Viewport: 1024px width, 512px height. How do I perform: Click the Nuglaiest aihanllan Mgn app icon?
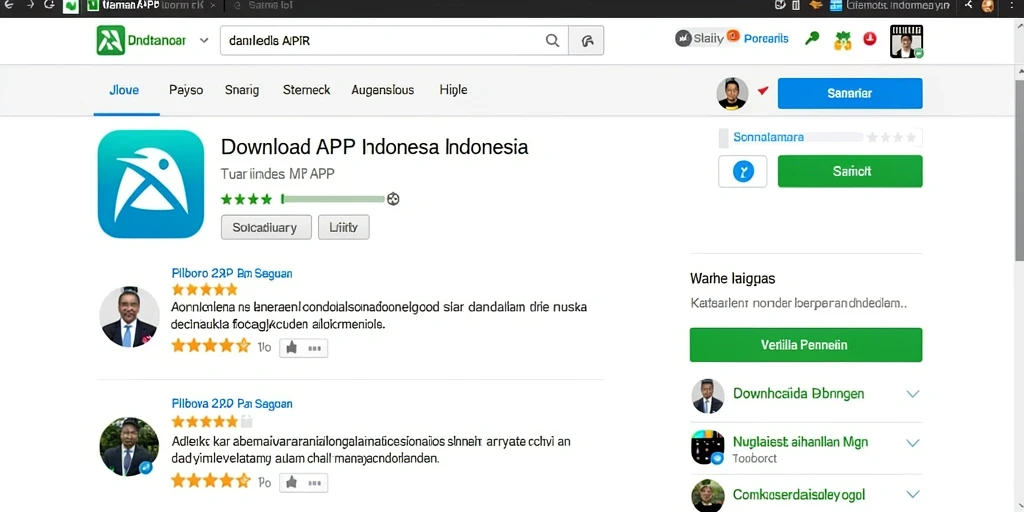click(x=708, y=447)
